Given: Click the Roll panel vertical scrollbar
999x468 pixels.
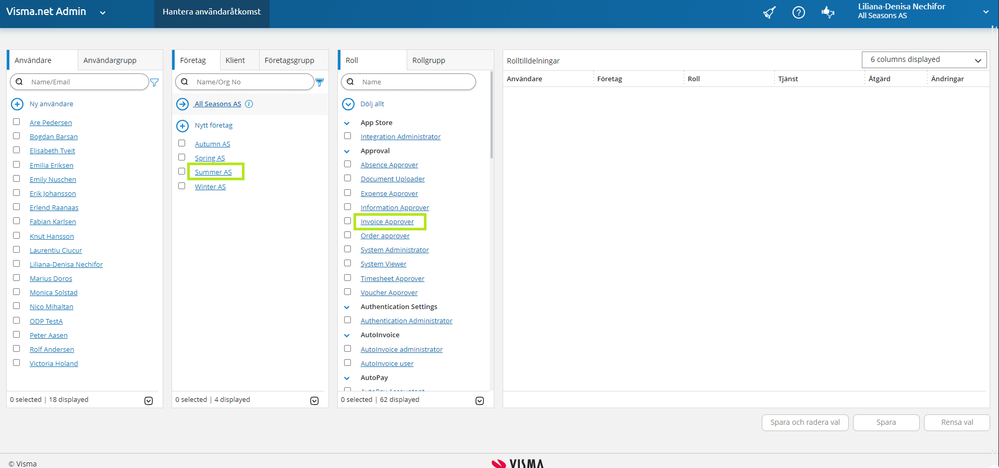Looking at the screenshot, I should pyautogui.click(x=491, y=115).
